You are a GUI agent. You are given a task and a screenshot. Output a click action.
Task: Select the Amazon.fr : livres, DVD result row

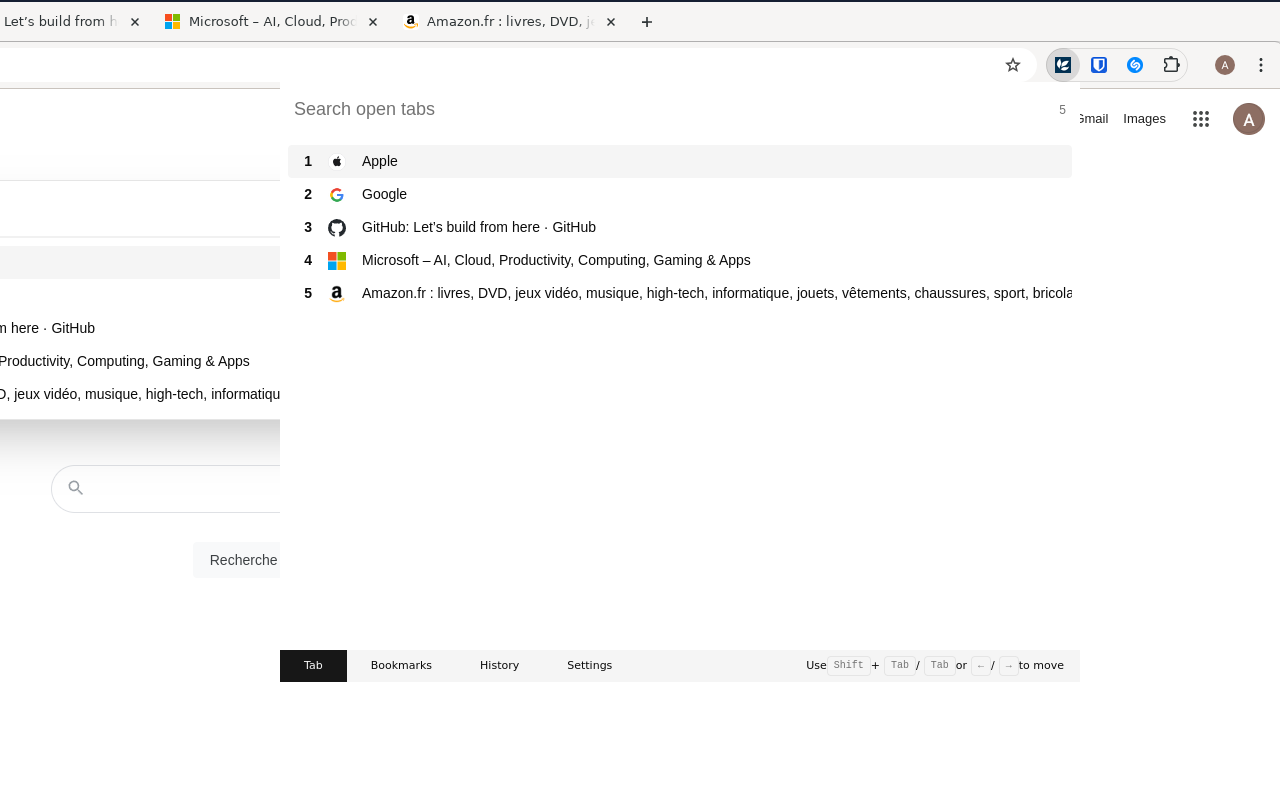680,294
